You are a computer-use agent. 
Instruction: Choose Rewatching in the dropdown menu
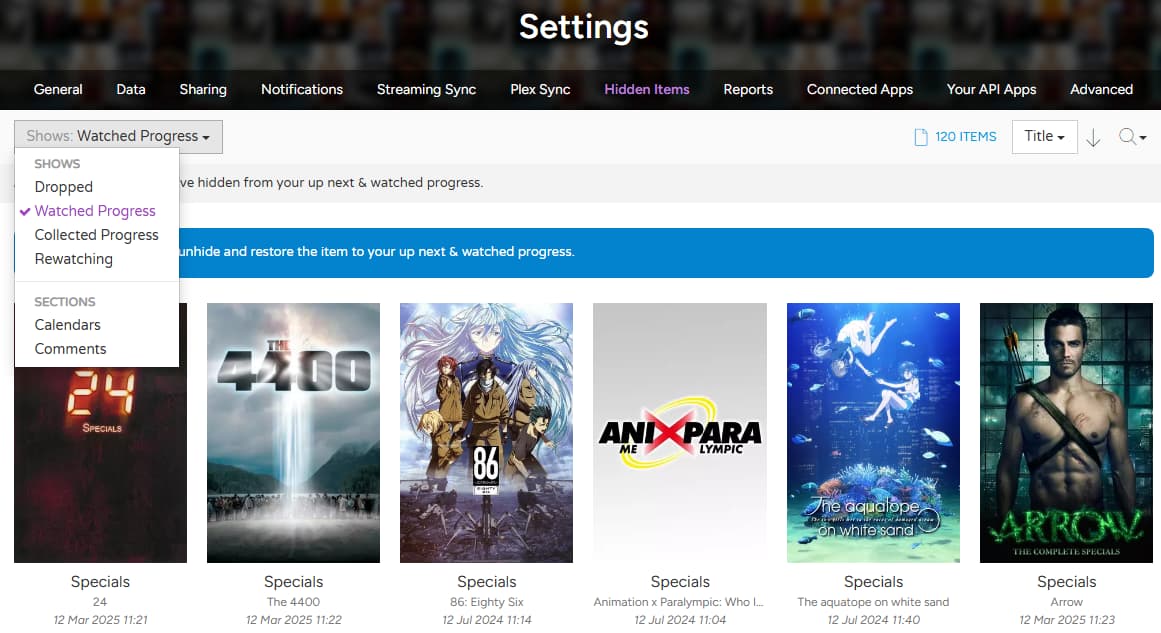pyautogui.click(x=73, y=259)
